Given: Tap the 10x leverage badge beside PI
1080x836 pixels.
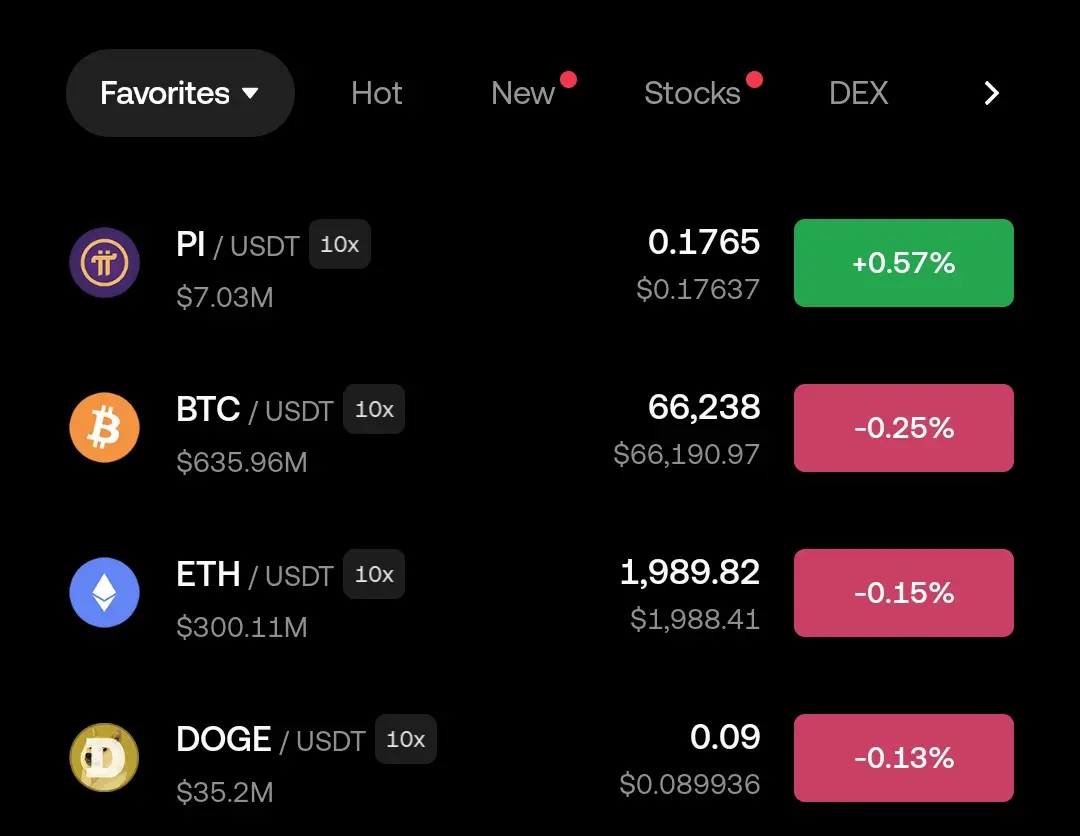Looking at the screenshot, I should pyautogui.click(x=339, y=245).
